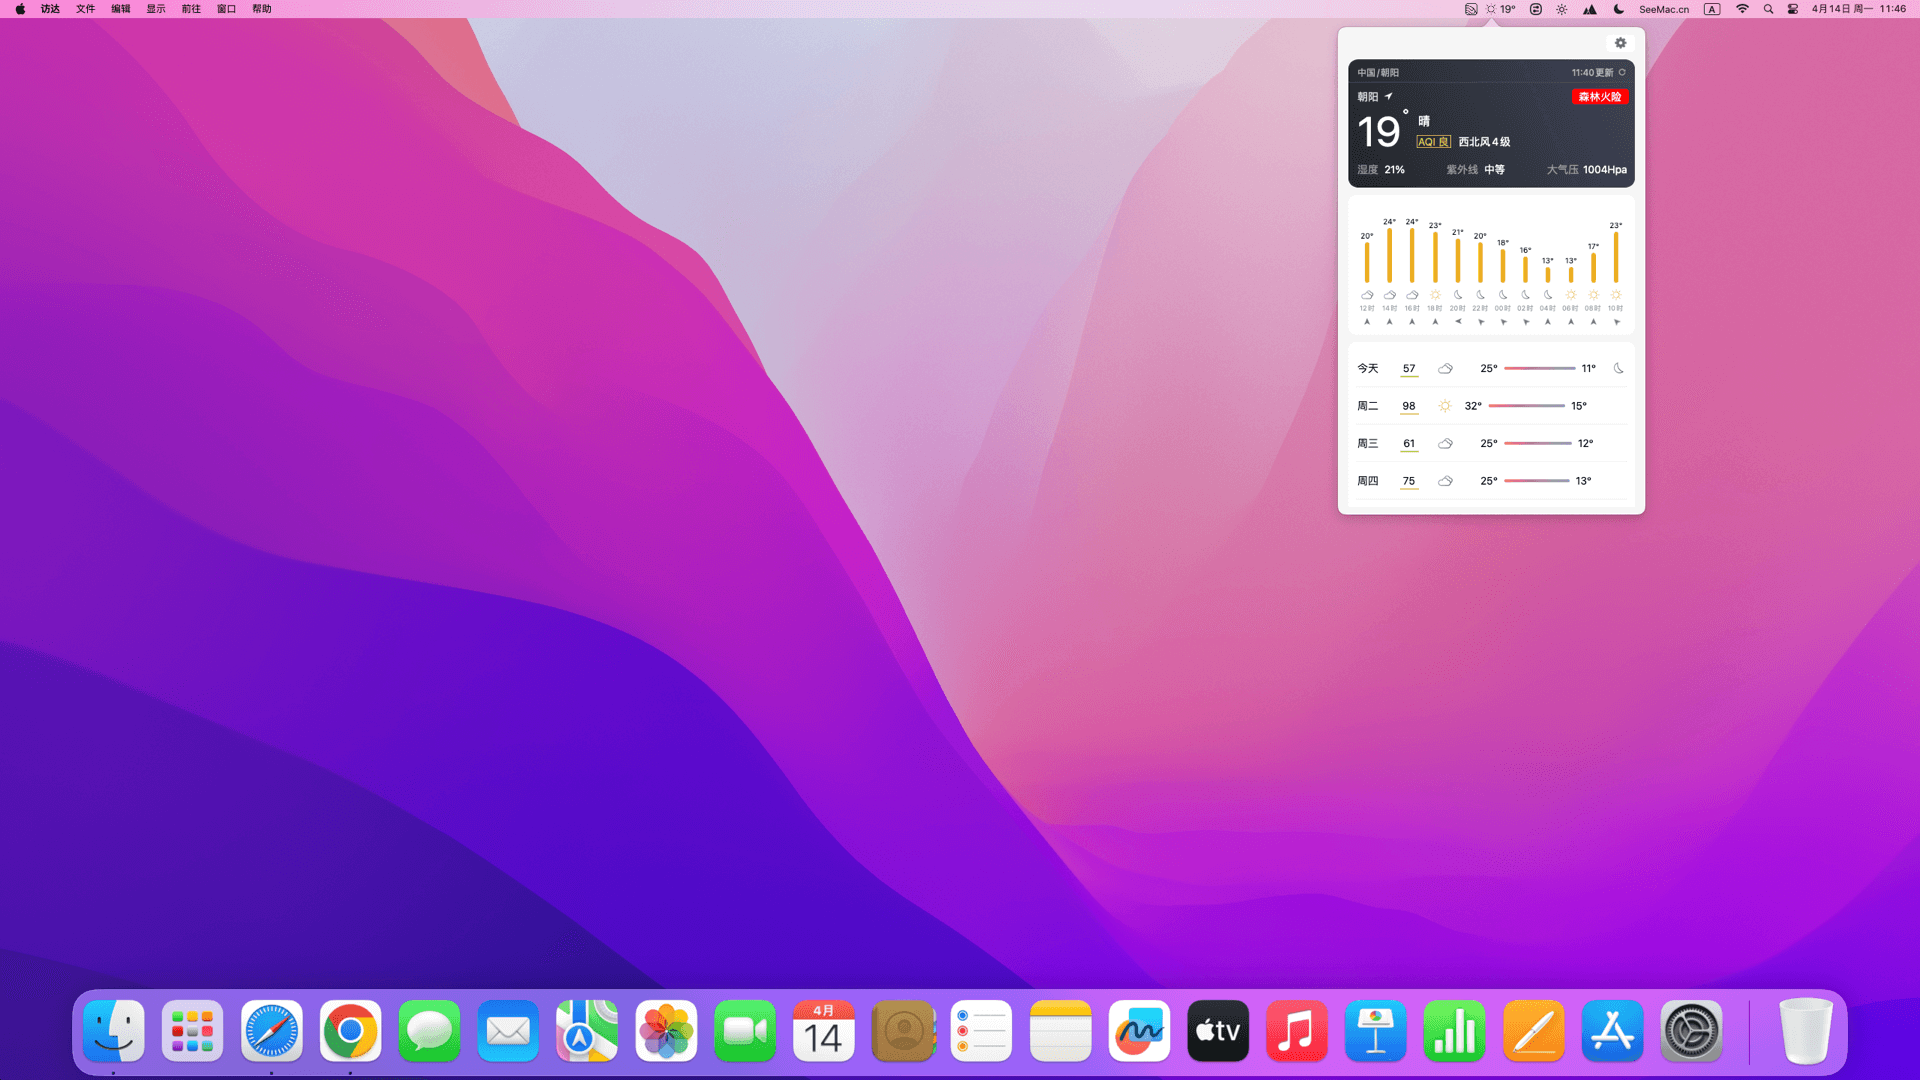Click the Spotlight search magnifier icon

1768,9
